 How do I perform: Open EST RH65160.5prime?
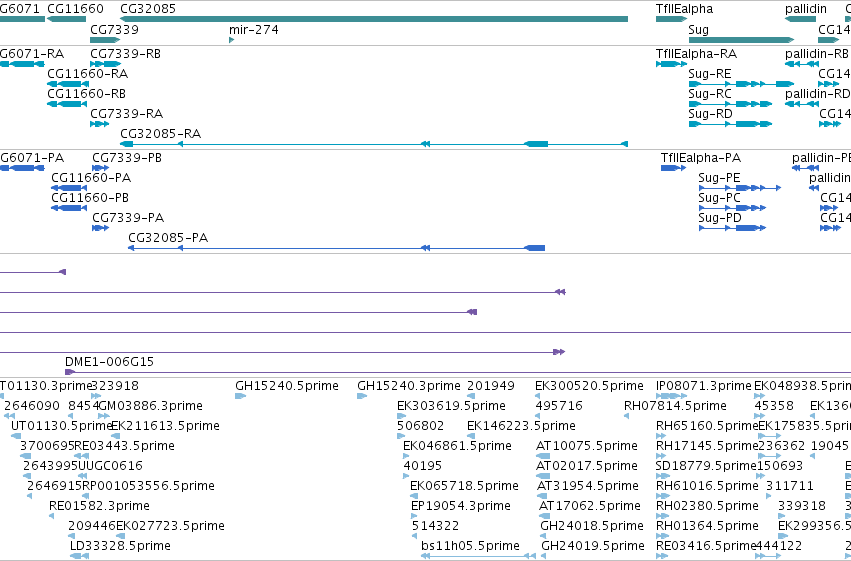[x=707, y=426]
